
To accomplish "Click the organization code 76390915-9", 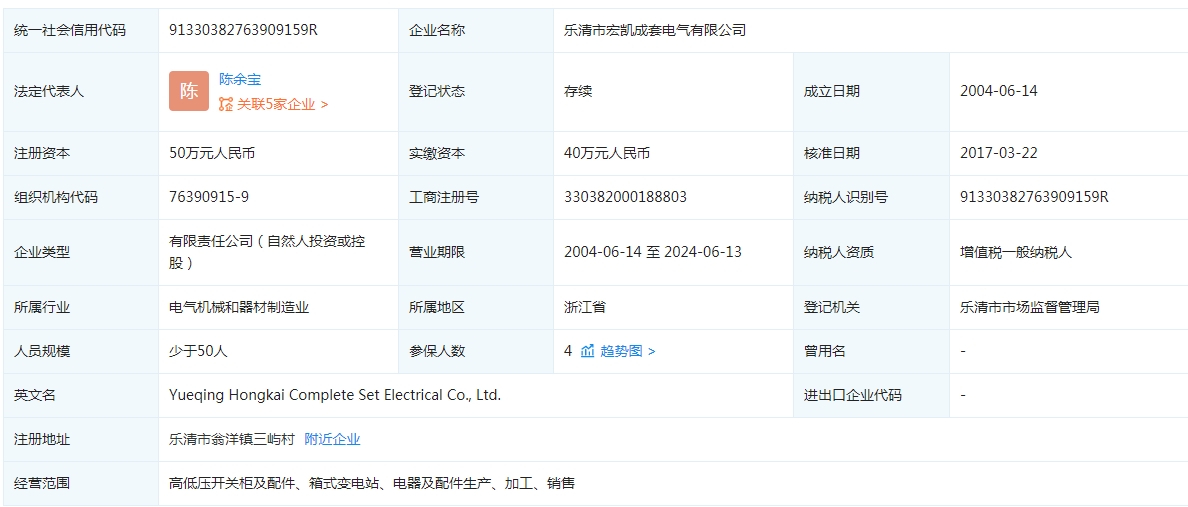I will coord(210,197).
